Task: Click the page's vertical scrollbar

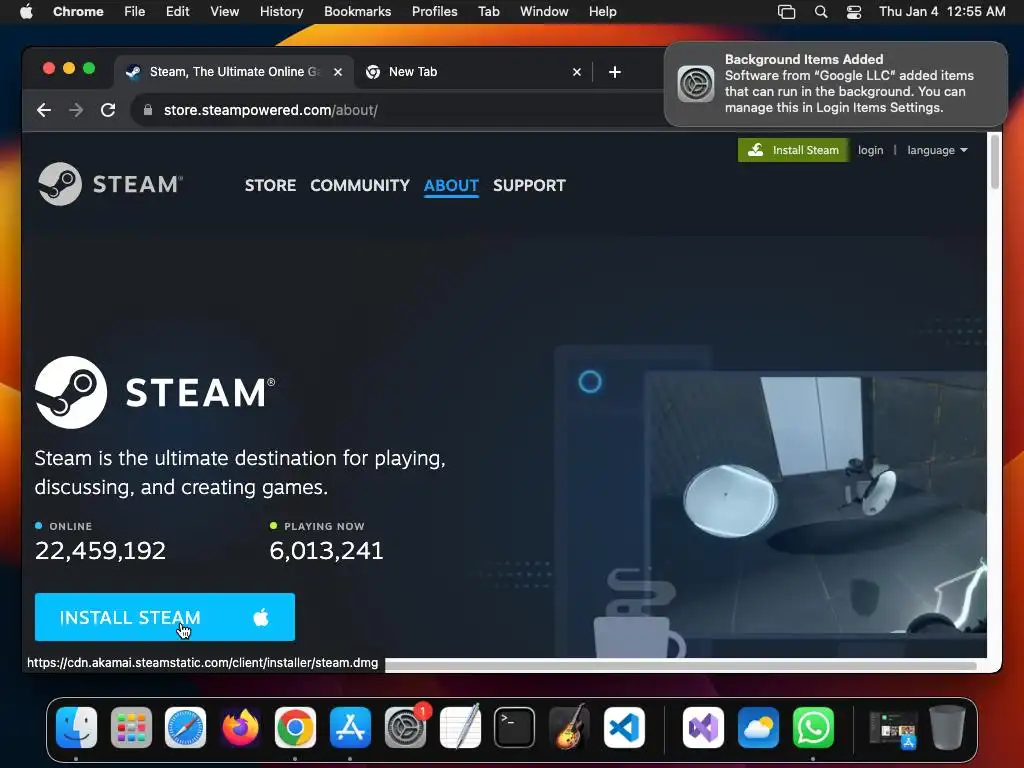Action: coord(995,161)
